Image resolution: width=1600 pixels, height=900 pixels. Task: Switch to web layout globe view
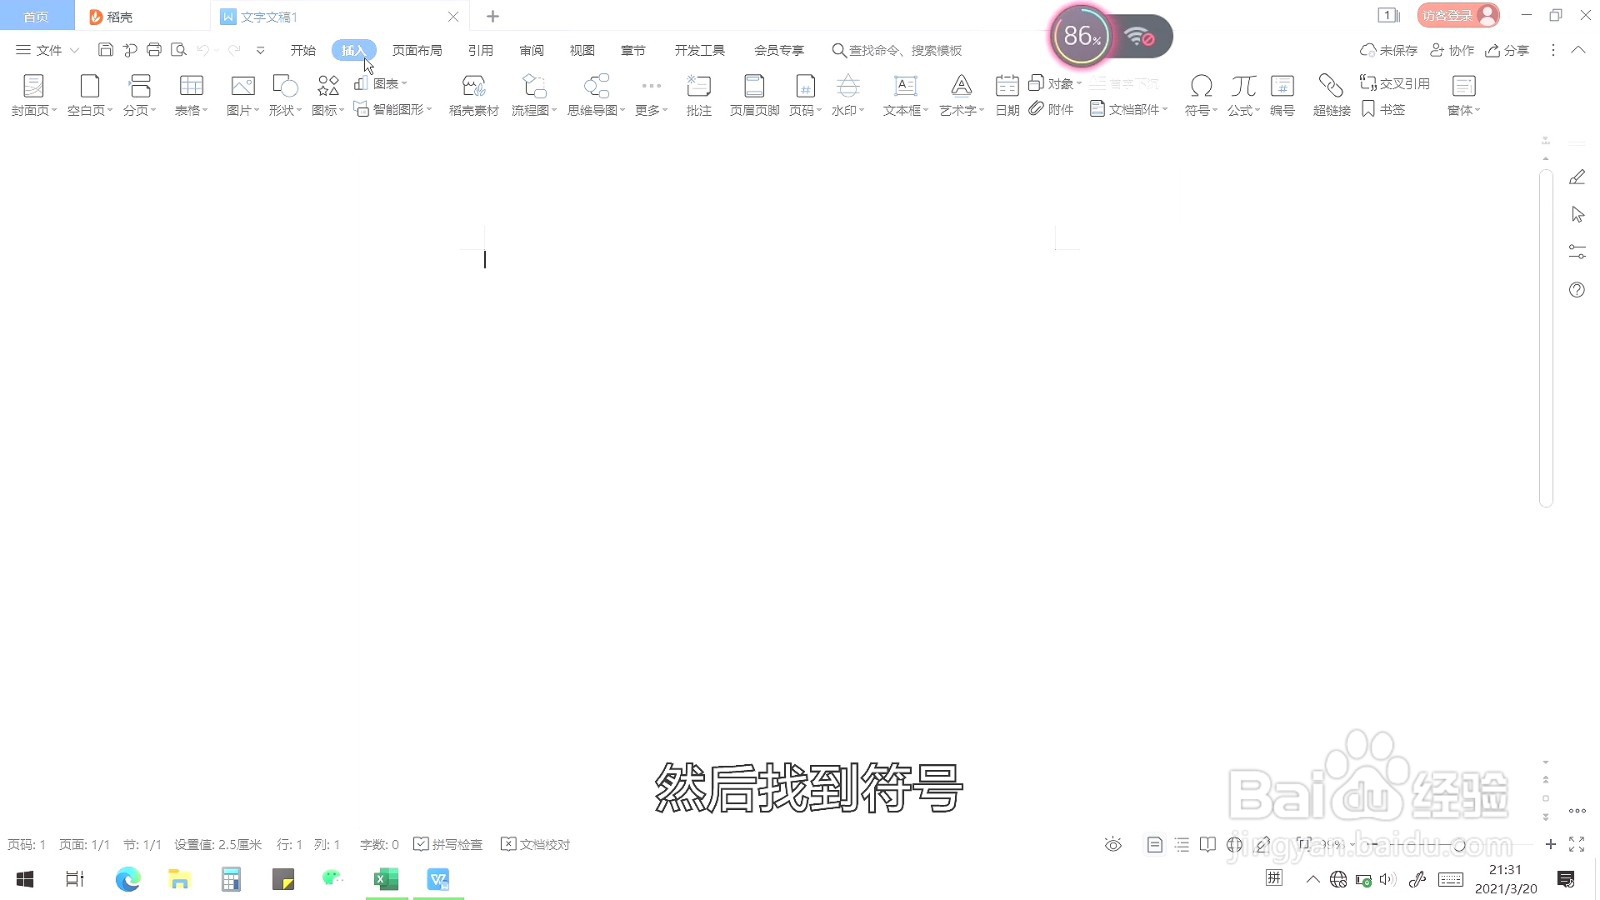coord(1235,845)
